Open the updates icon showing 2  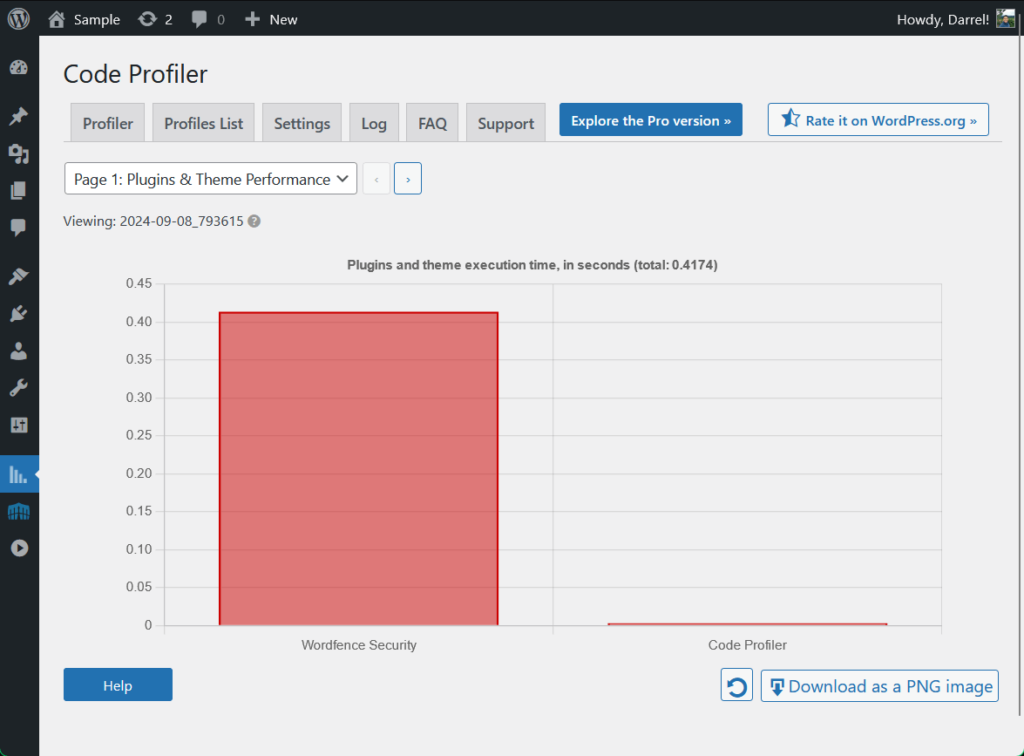coord(155,20)
